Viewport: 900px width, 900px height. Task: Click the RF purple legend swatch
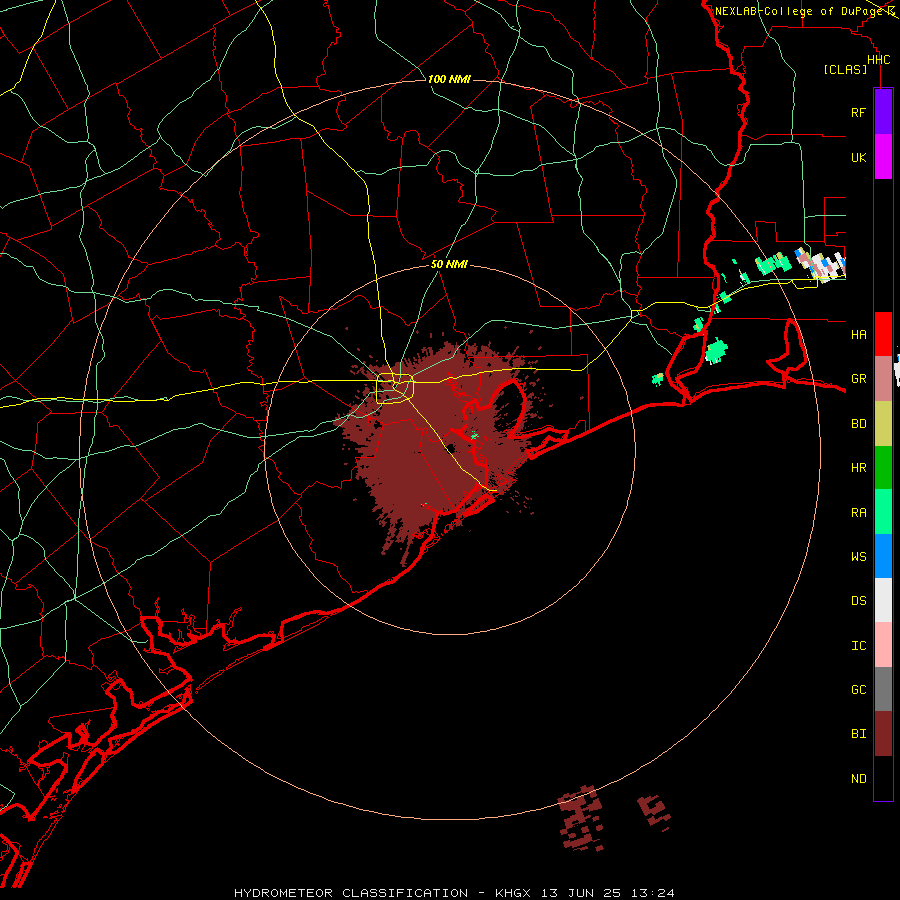[x=883, y=112]
